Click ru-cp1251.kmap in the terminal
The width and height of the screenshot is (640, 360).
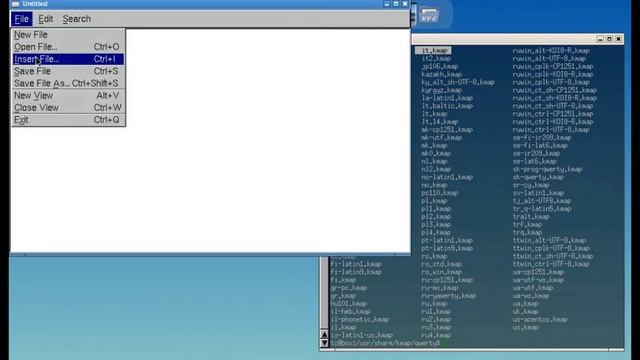point(447,280)
